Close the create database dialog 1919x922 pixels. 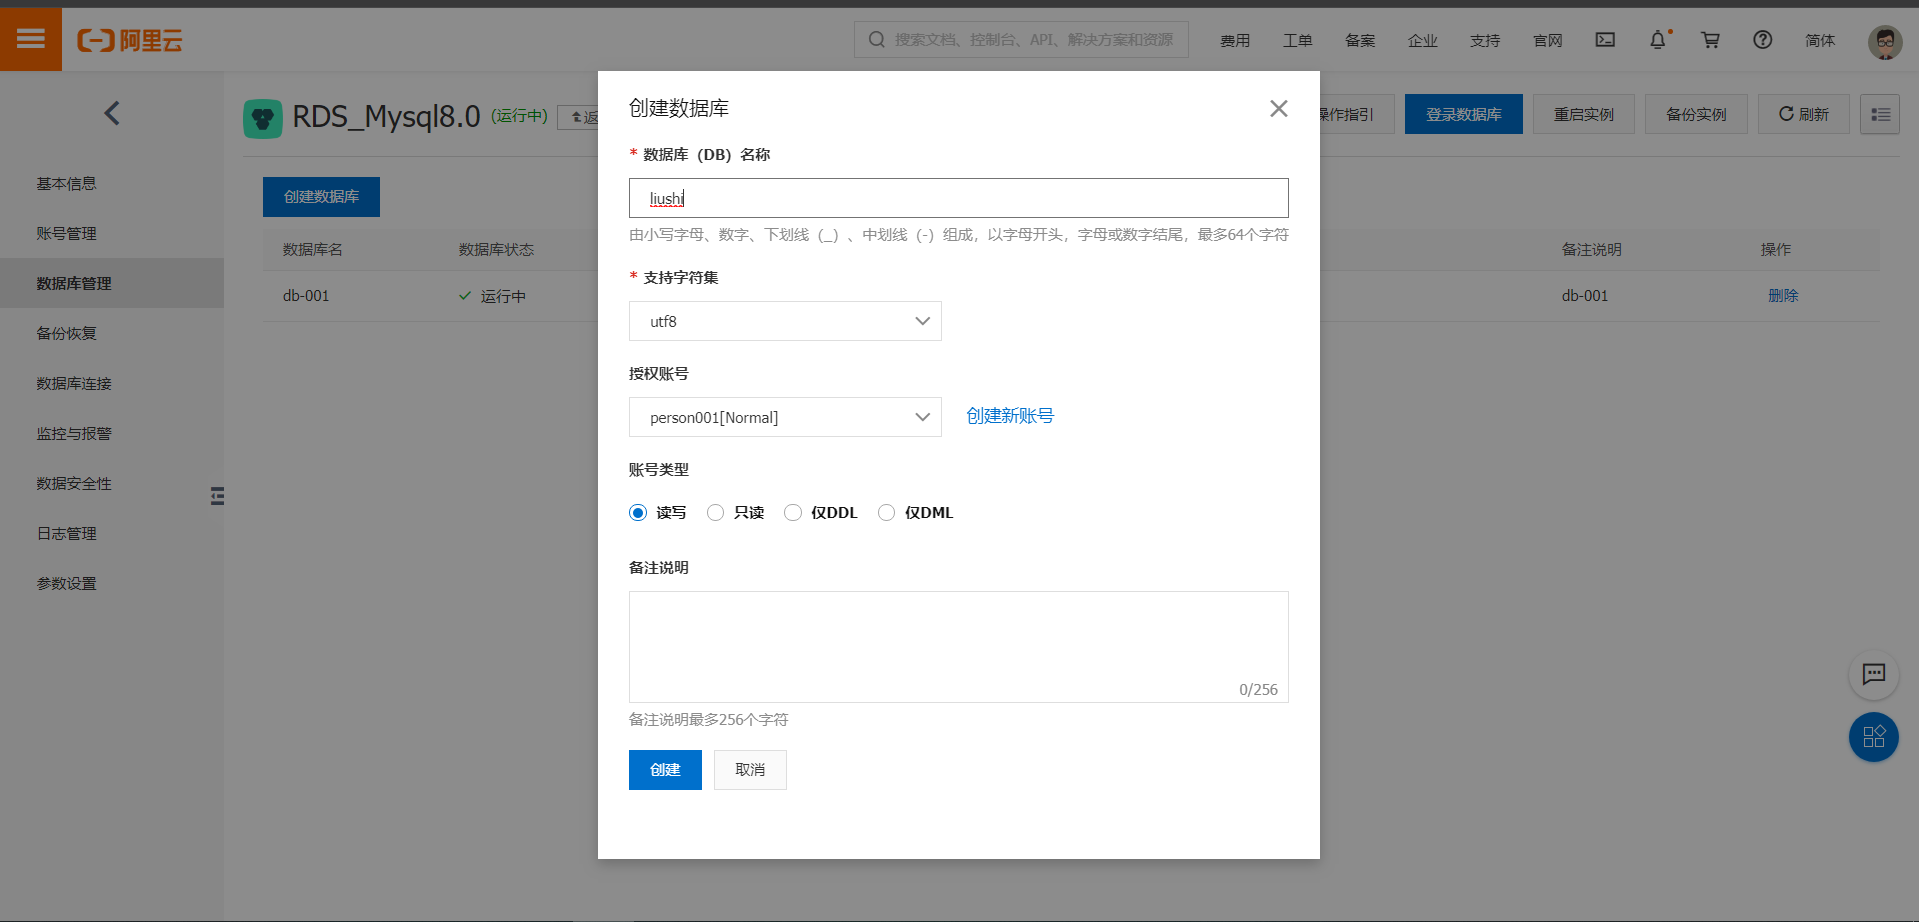[x=1279, y=108]
